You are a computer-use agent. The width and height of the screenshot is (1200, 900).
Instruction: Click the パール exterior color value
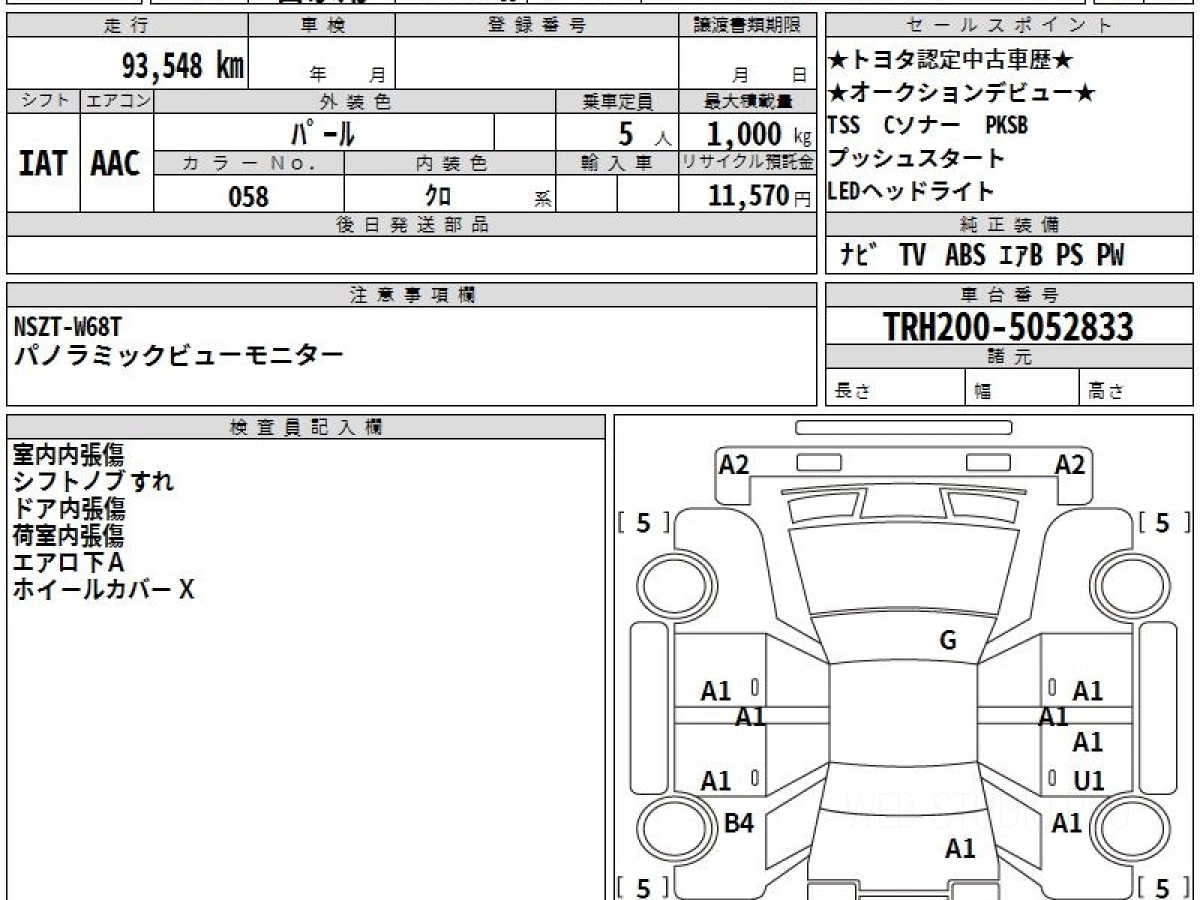click(x=323, y=132)
